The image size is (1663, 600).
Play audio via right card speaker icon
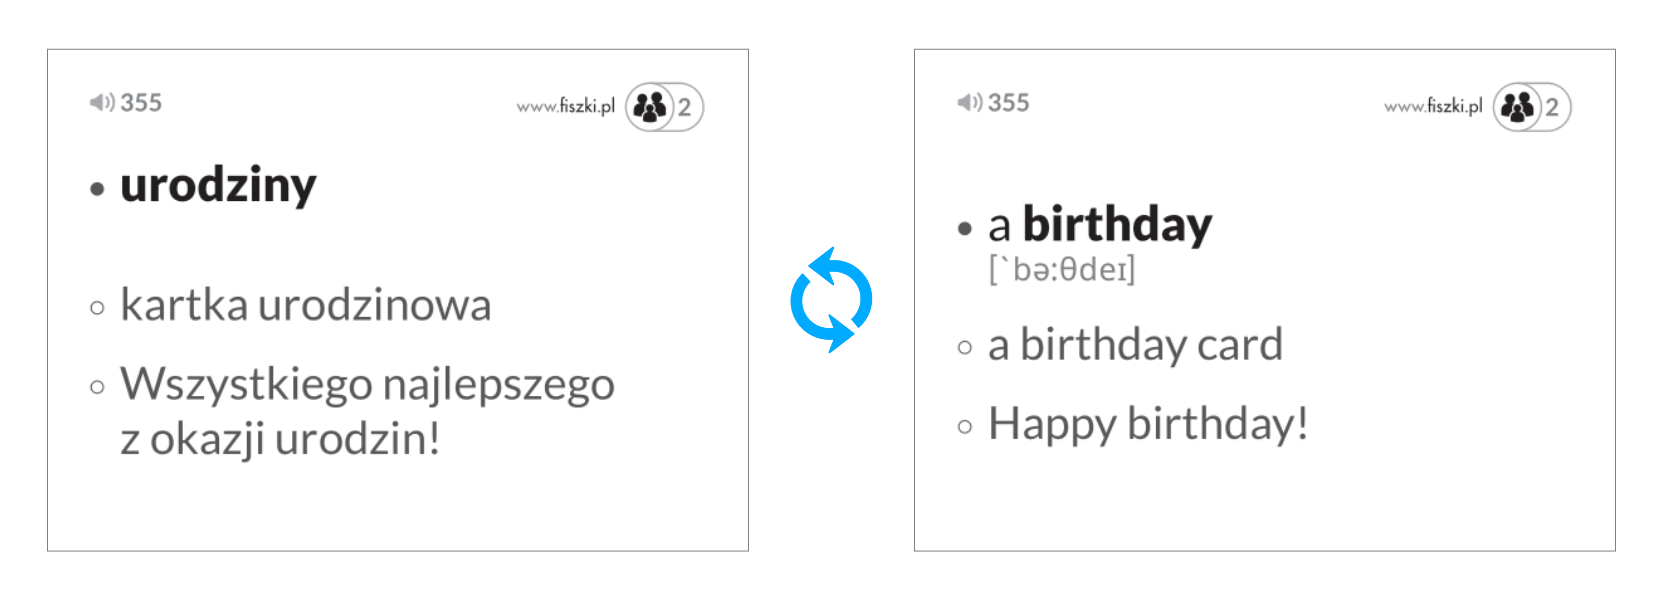tap(969, 102)
